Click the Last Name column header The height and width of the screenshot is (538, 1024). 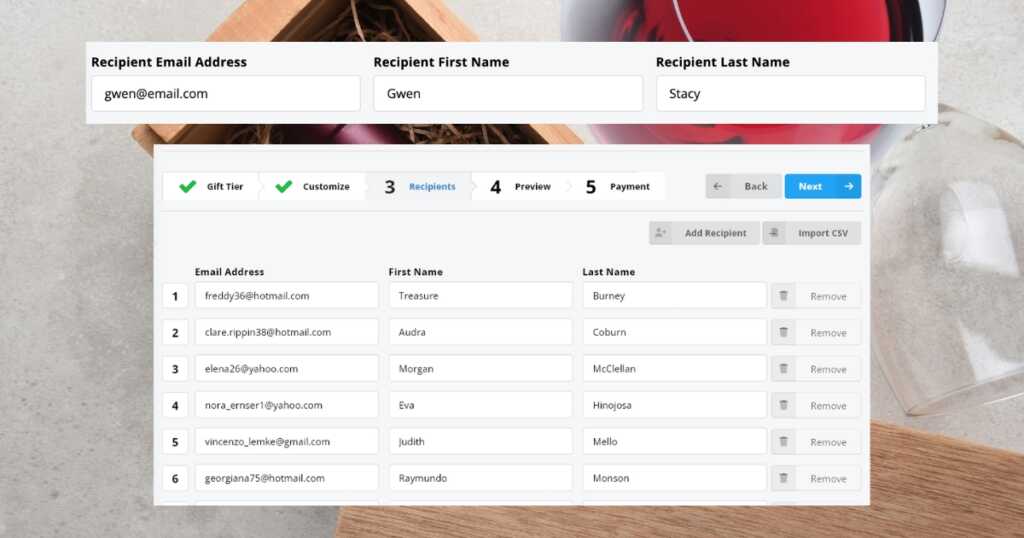click(x=609, y=272)
